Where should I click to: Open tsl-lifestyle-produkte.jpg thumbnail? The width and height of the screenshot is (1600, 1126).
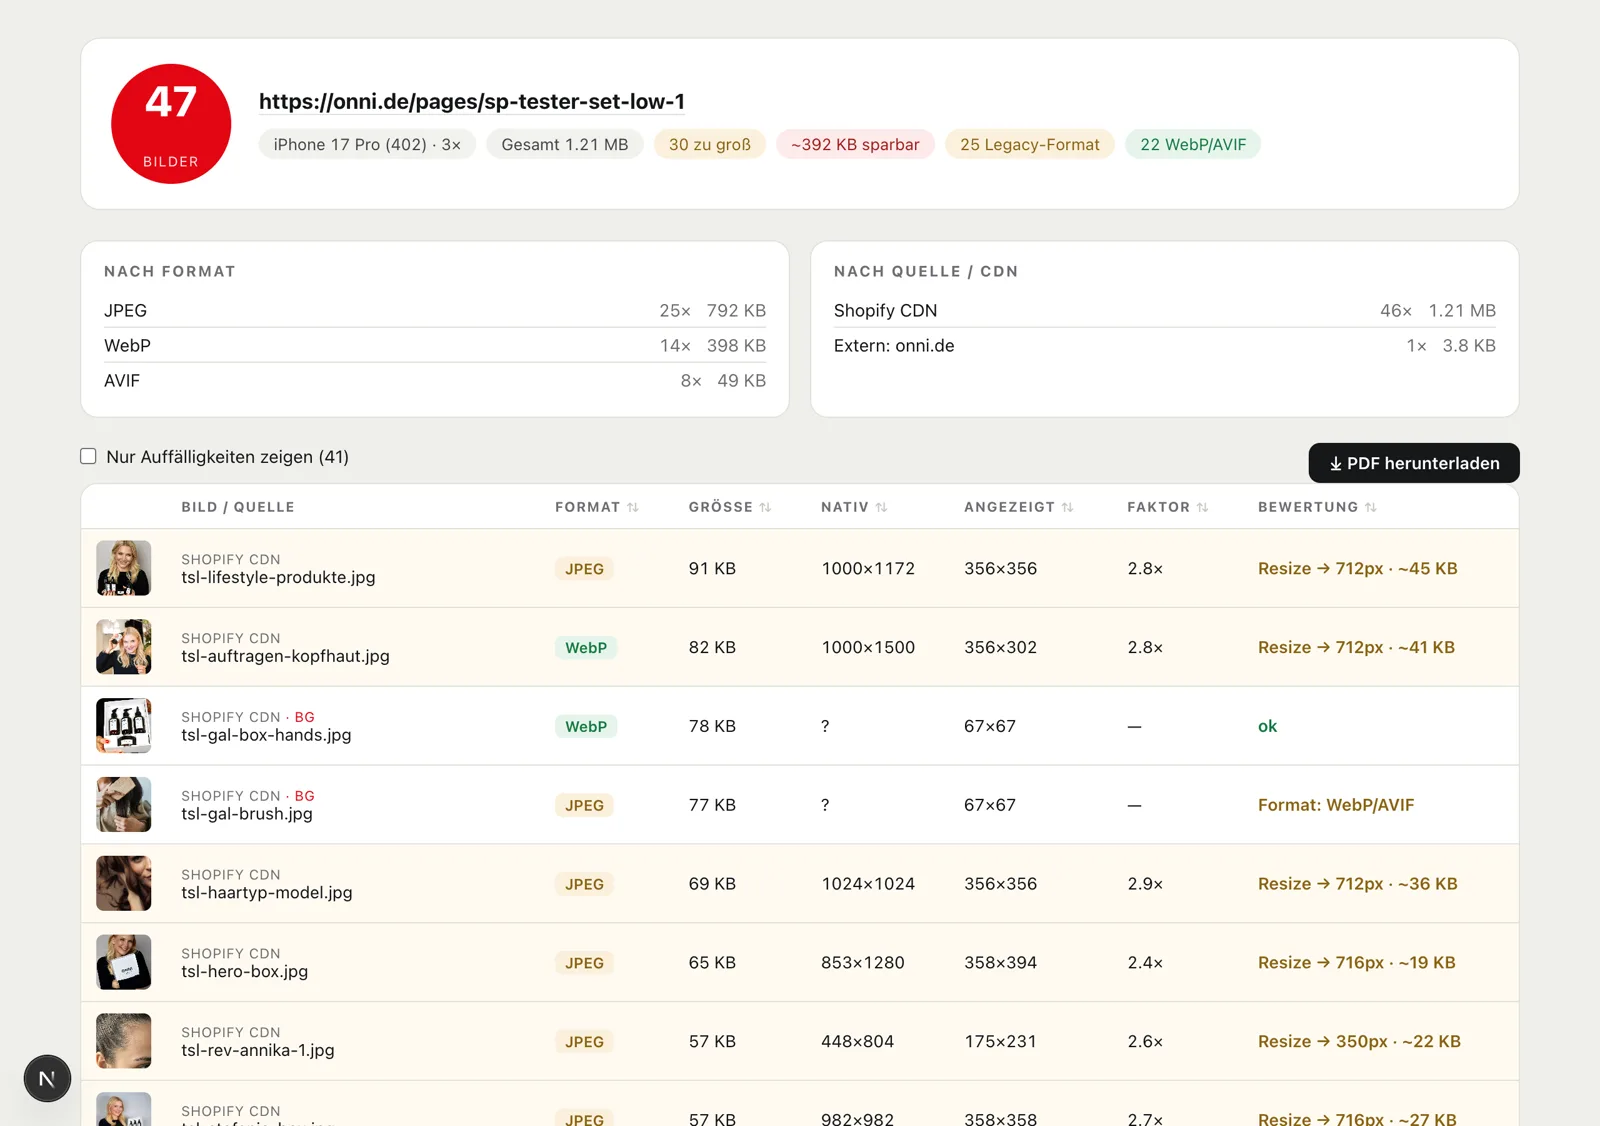click(x=124, y=568)
